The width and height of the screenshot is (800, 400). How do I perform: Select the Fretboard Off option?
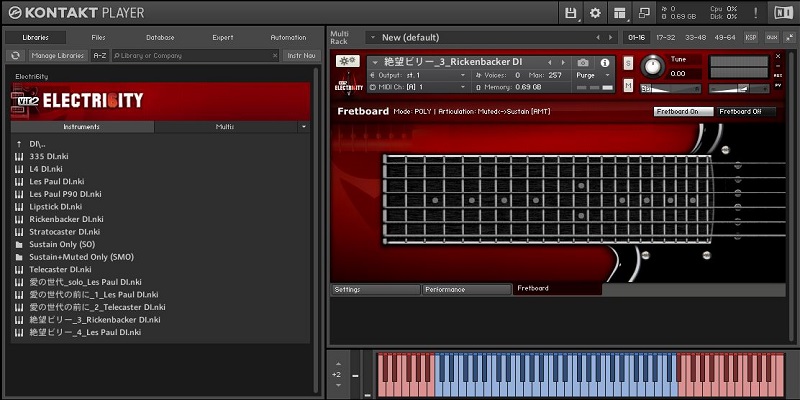click(741, 111)
